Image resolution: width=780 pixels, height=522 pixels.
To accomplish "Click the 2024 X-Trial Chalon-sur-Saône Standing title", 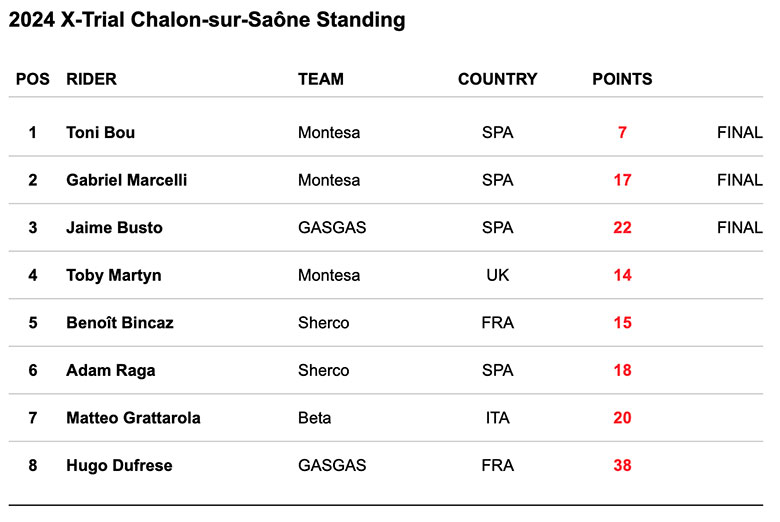I will point(207,20).
